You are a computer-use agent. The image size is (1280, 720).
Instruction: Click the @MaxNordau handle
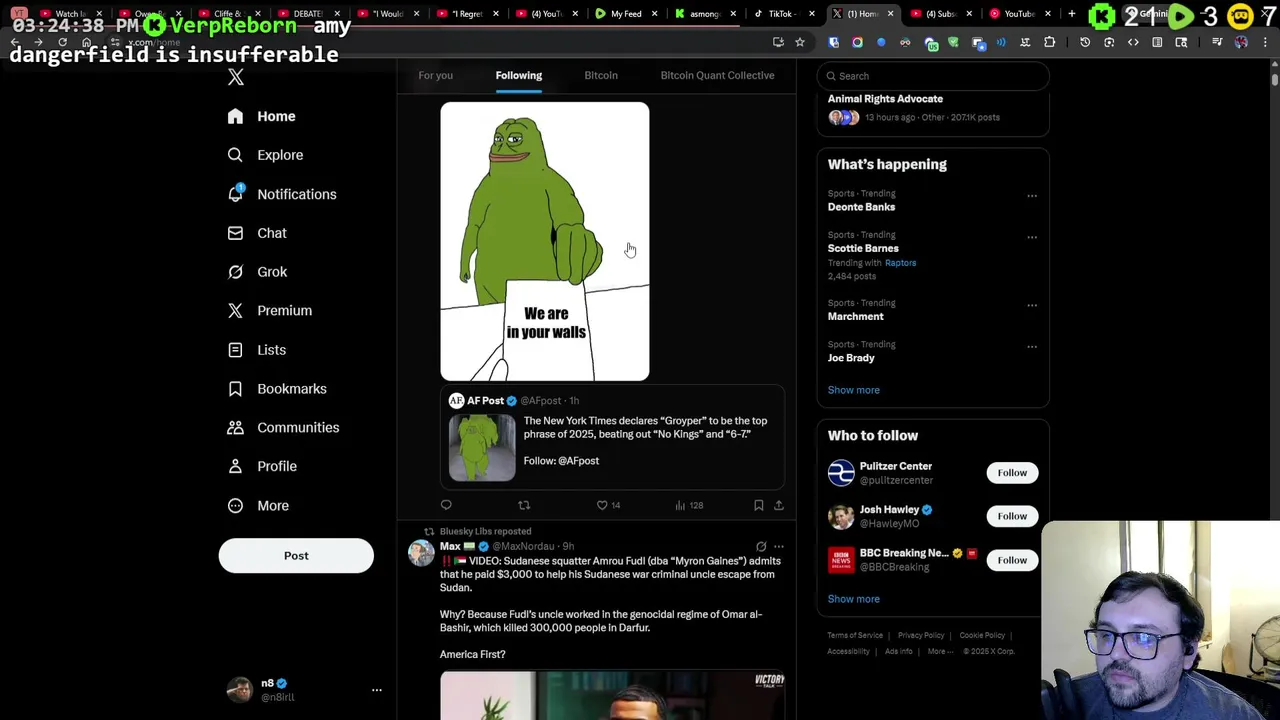(x=523, y=547)
